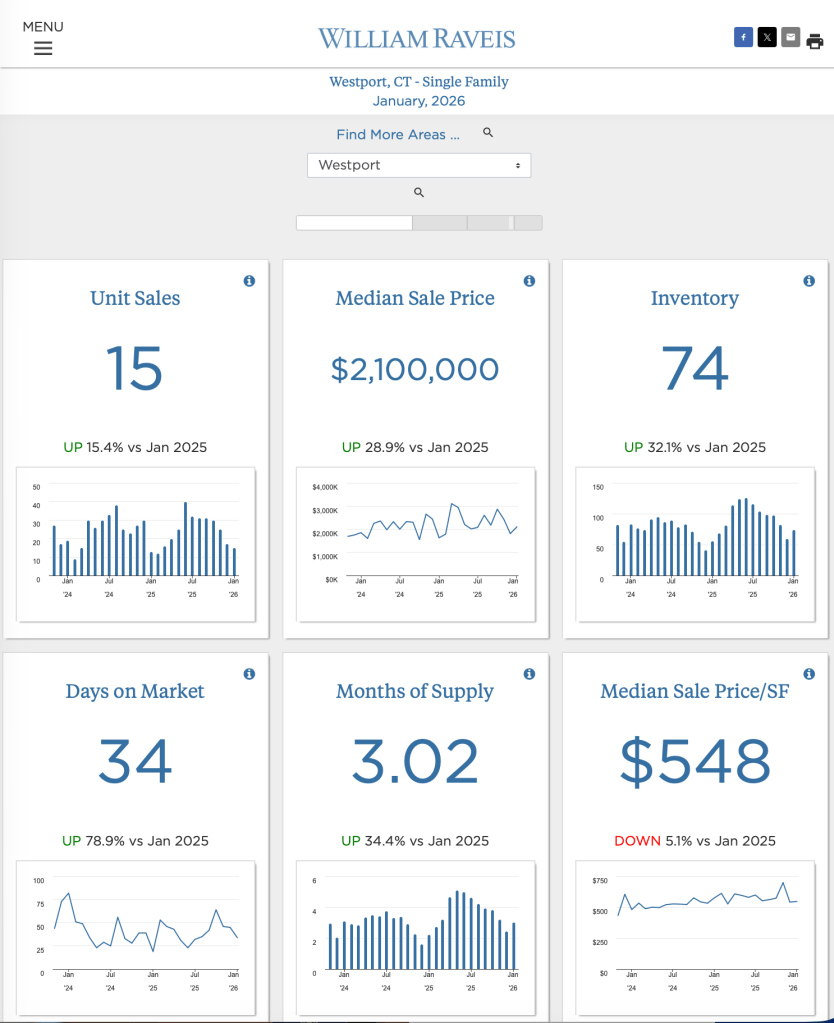Open Median Sale Price/SF info icon

[809, 674]
